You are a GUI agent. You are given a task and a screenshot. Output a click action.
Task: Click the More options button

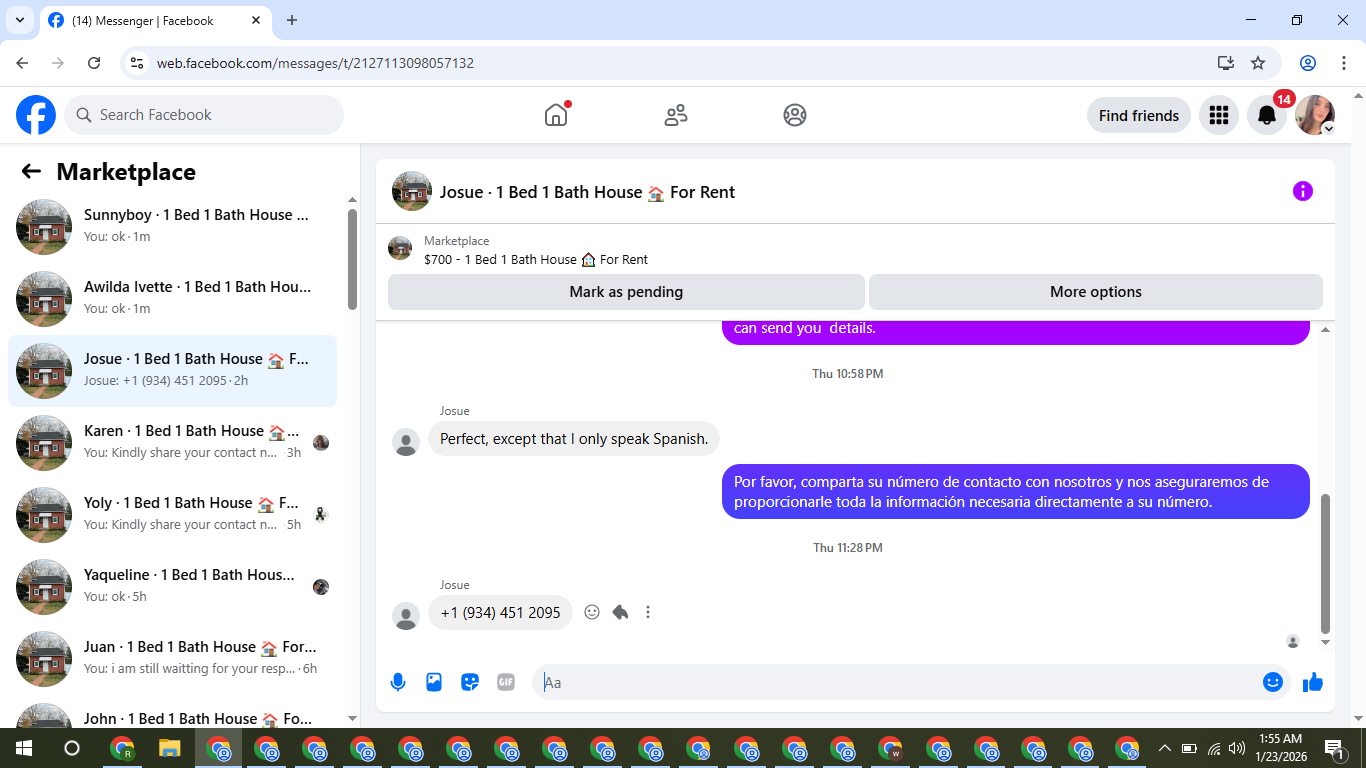coord(1096,292)
